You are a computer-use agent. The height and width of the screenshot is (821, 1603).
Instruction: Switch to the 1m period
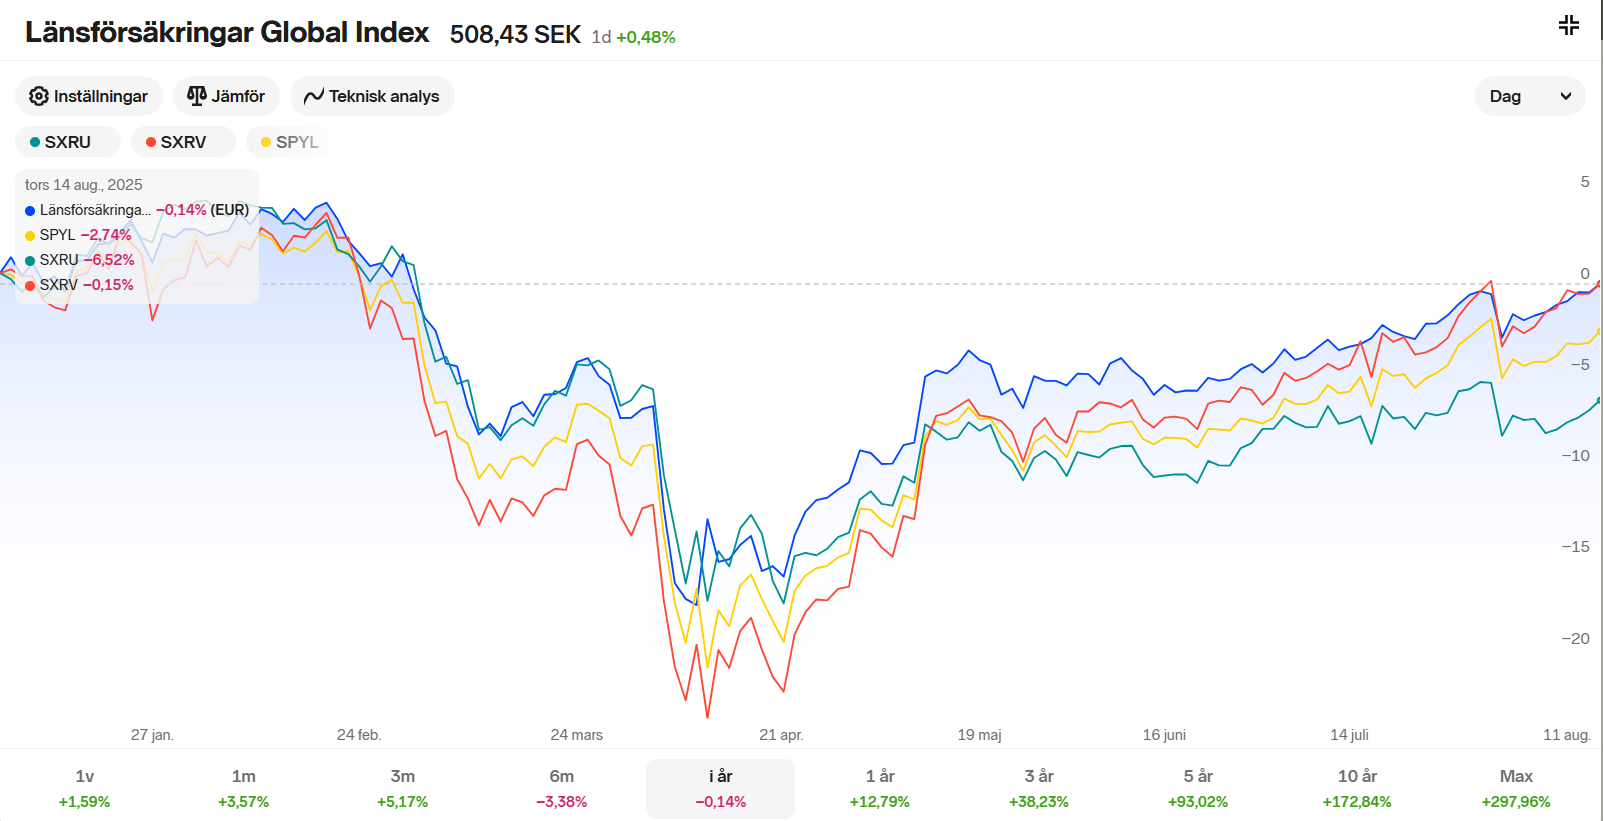(243, 788)
